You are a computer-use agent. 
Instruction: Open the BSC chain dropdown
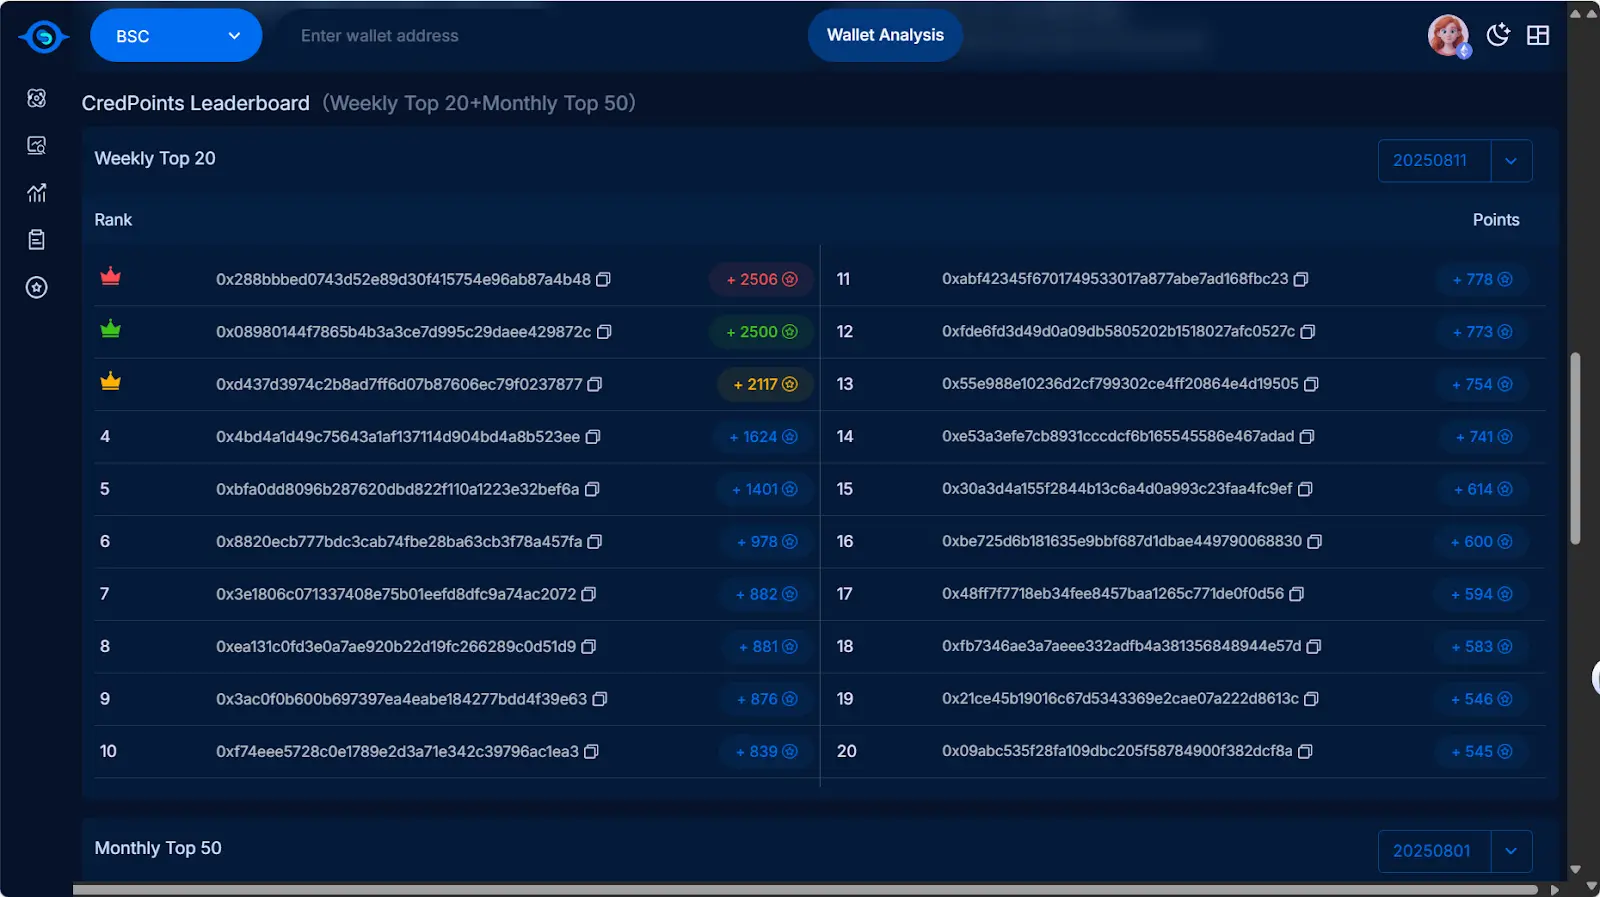coord(176,36)
